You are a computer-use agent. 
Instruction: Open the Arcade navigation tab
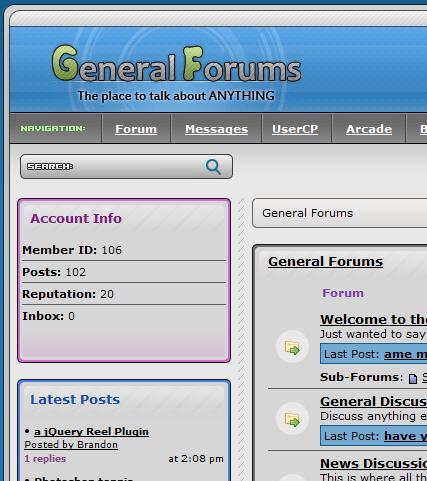pos(369,129)
